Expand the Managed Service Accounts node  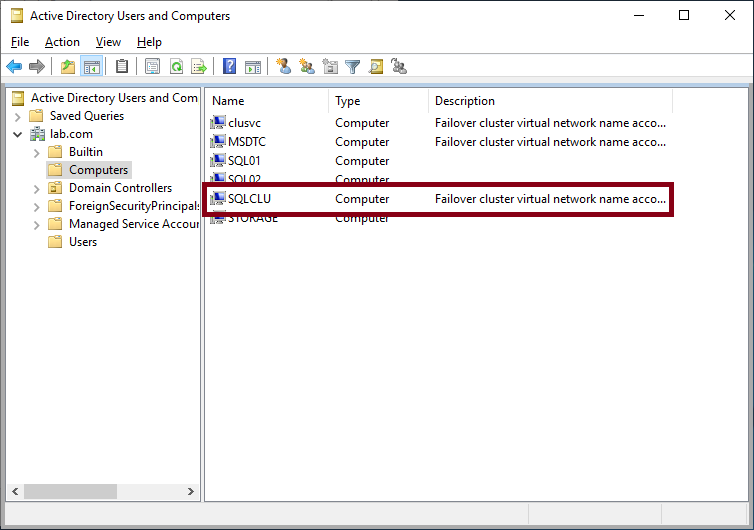pos(37,225)
